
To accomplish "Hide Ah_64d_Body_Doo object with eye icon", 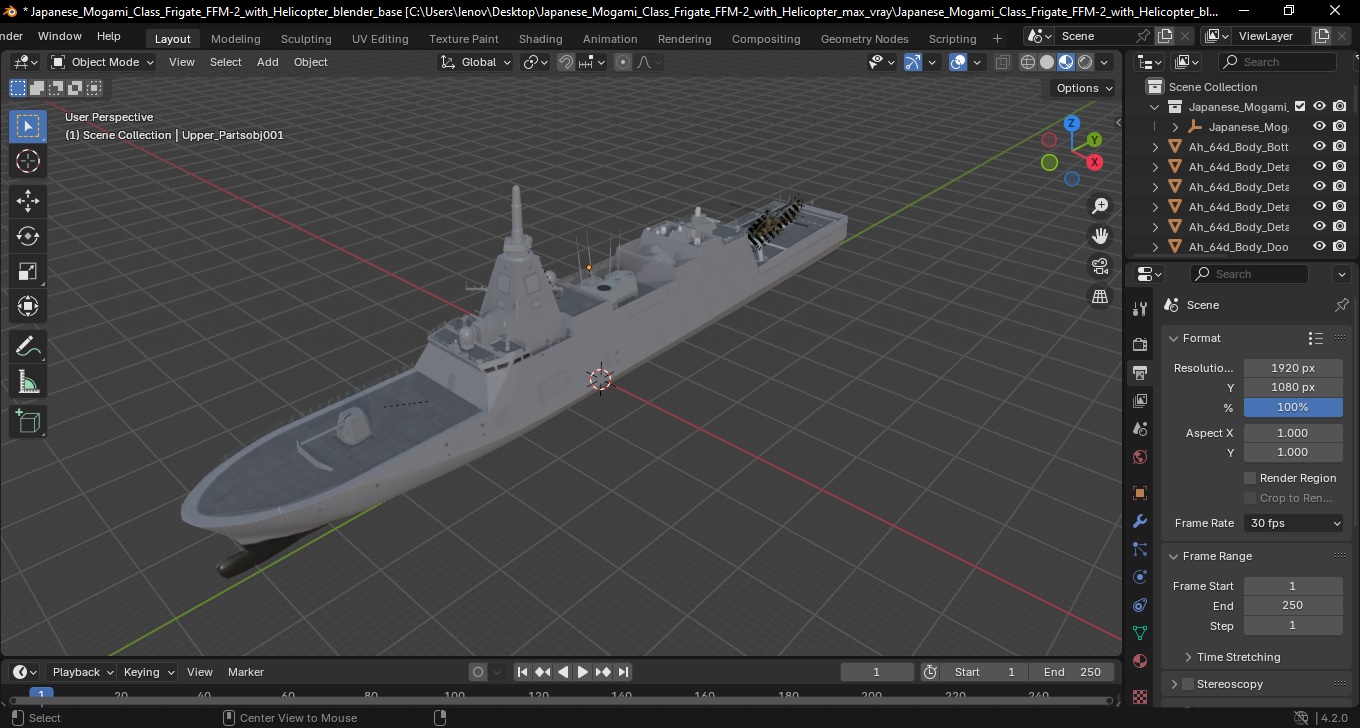I will [1320, 246].
